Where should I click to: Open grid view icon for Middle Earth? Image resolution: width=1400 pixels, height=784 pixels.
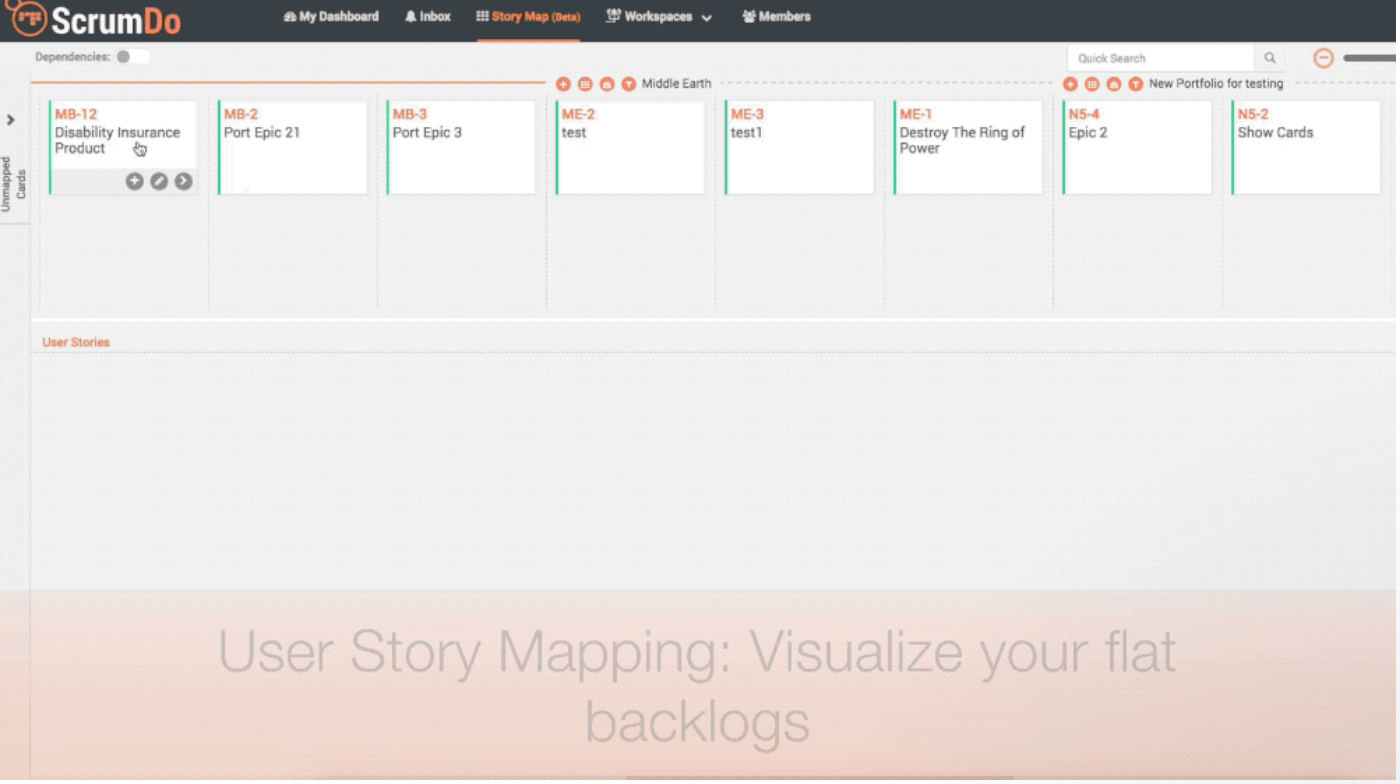pos(586,85)
